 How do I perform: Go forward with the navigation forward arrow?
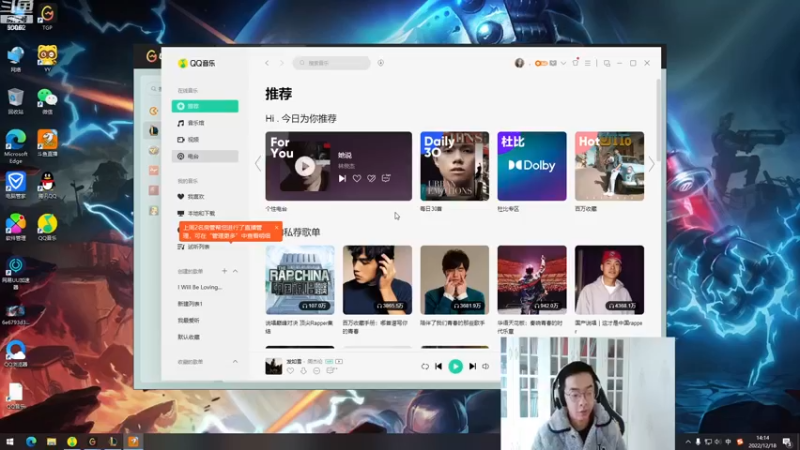(x=281, y=63)
